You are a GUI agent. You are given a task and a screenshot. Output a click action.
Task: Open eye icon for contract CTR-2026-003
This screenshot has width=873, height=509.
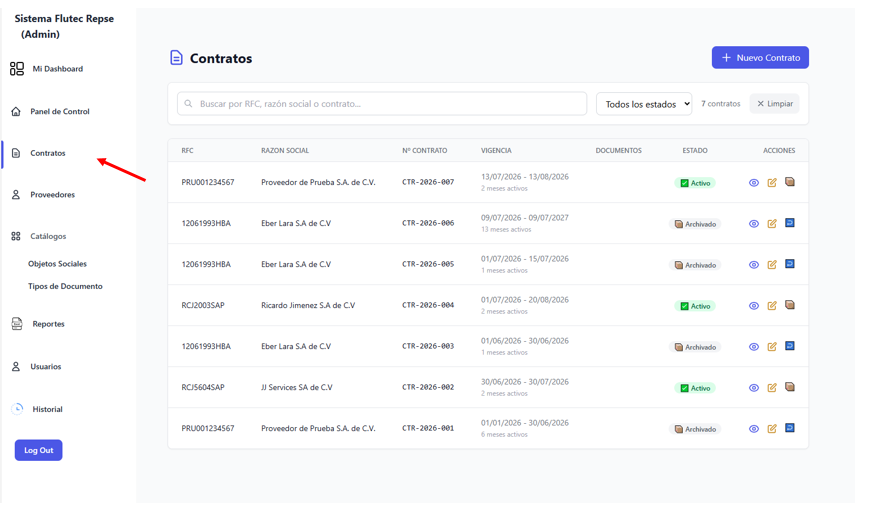click(754, 346)
